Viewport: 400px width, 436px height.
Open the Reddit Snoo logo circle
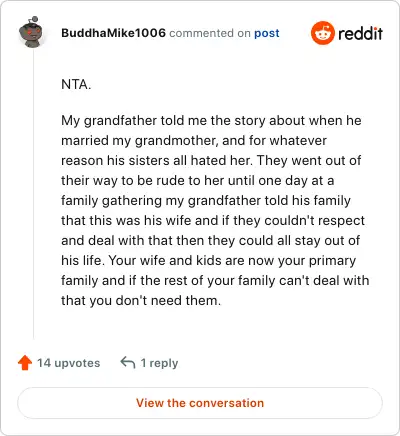pos(322,33)
